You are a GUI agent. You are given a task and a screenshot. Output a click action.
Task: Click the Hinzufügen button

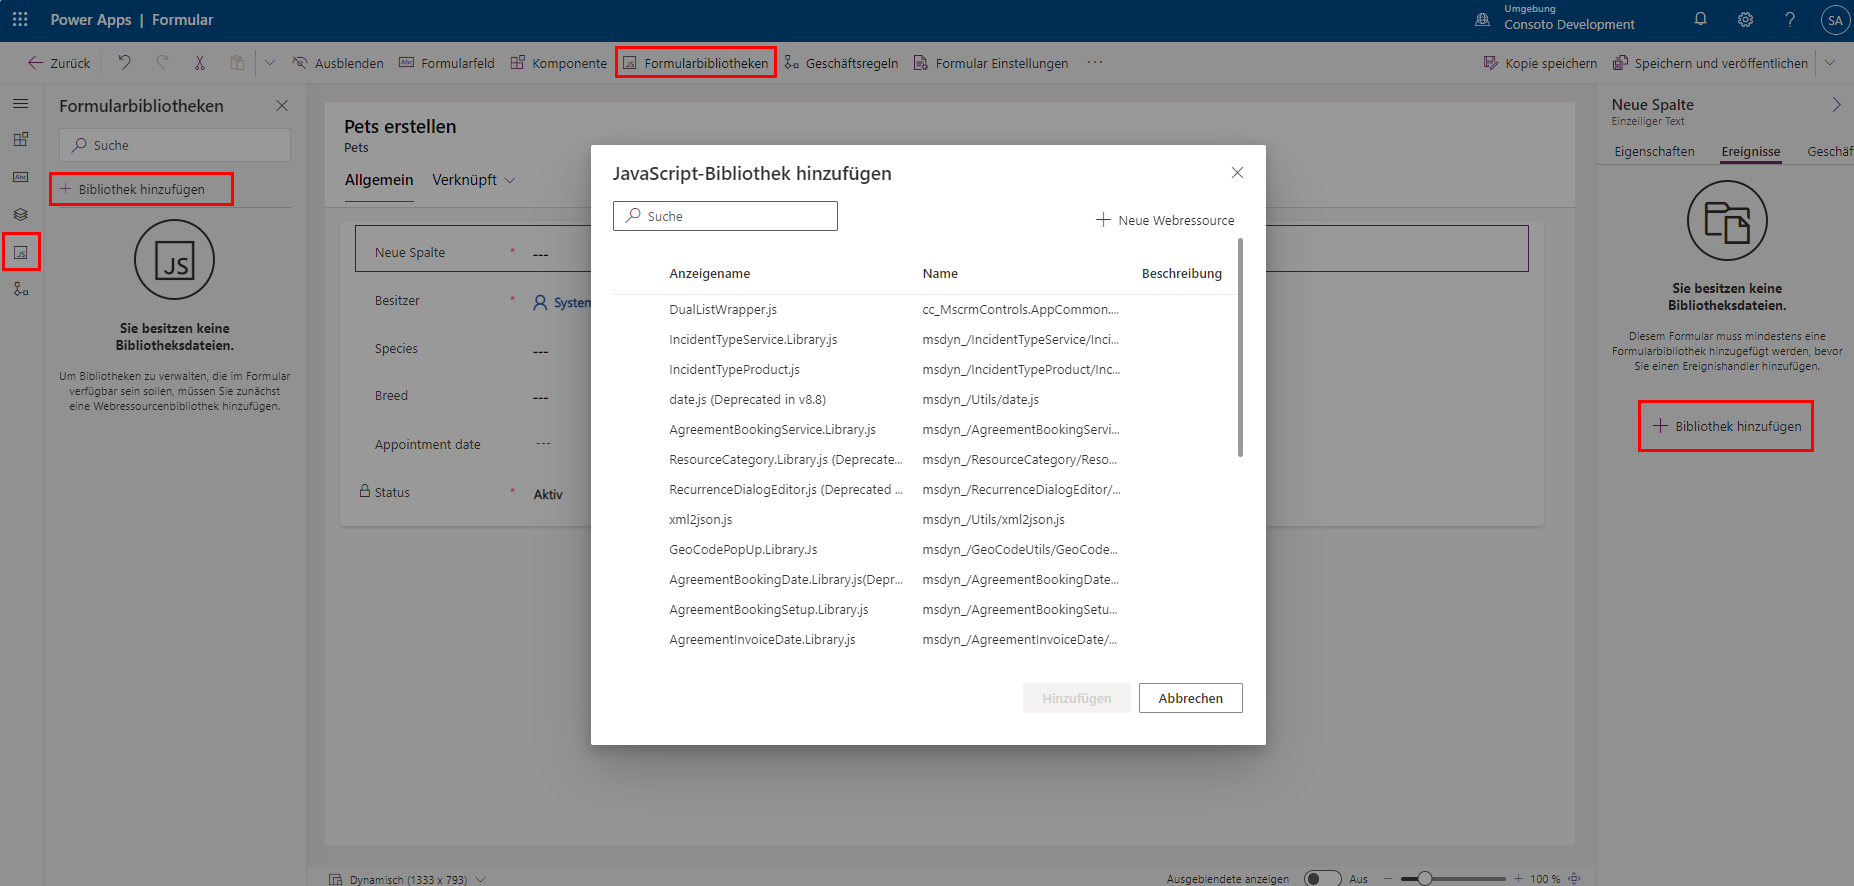[1076, 698]
